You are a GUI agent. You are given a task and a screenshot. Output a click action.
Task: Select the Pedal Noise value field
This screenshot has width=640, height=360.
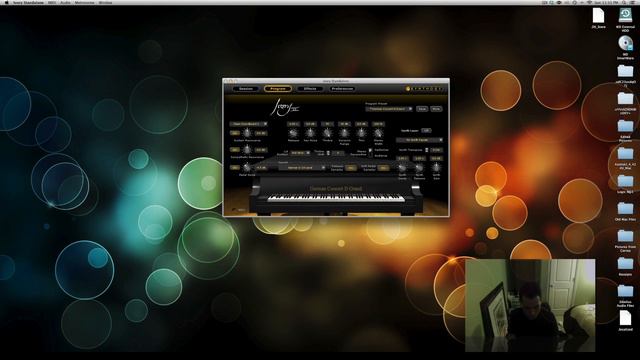click(x=261, y=167)
